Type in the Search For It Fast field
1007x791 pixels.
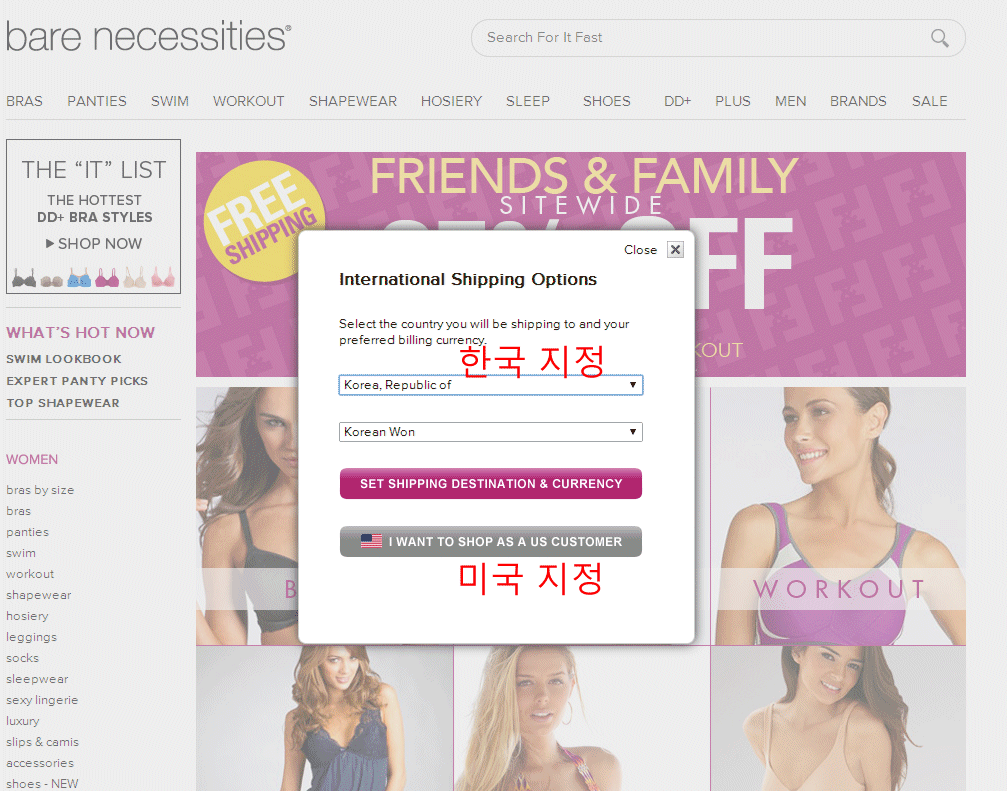(700, 38)
